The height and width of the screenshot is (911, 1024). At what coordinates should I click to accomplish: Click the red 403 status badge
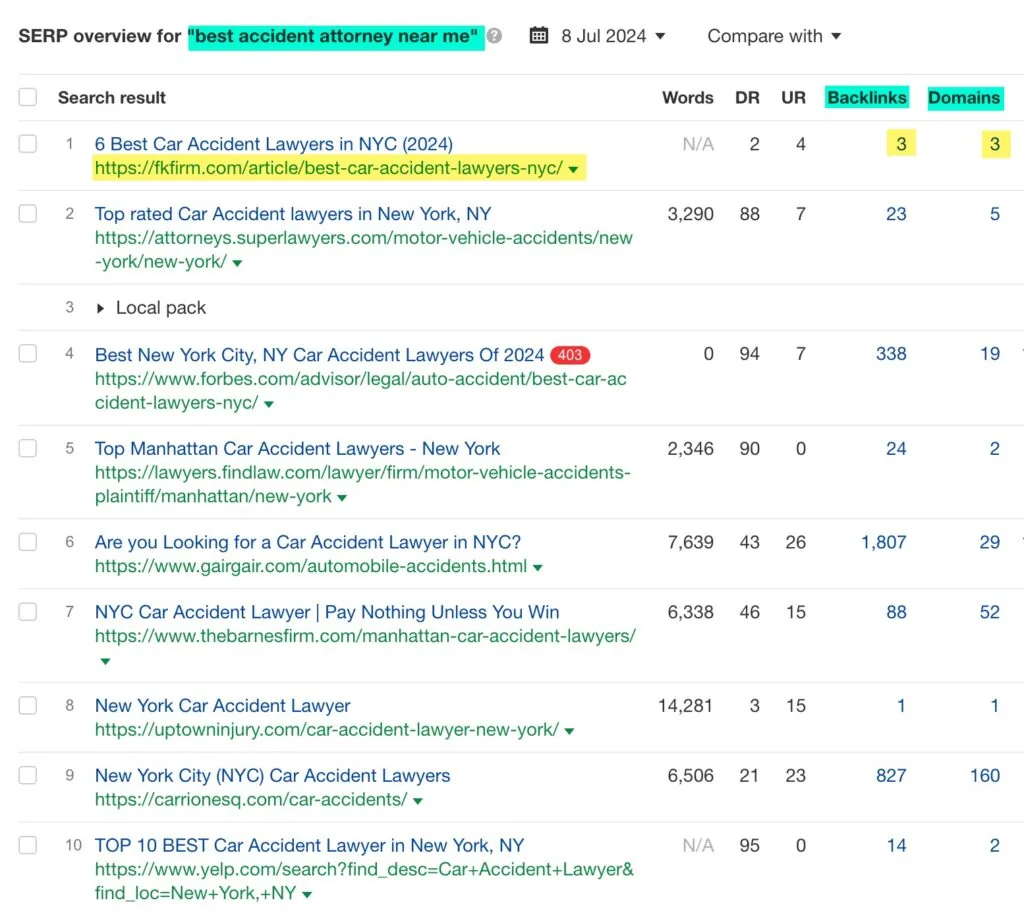pos(570,355)
